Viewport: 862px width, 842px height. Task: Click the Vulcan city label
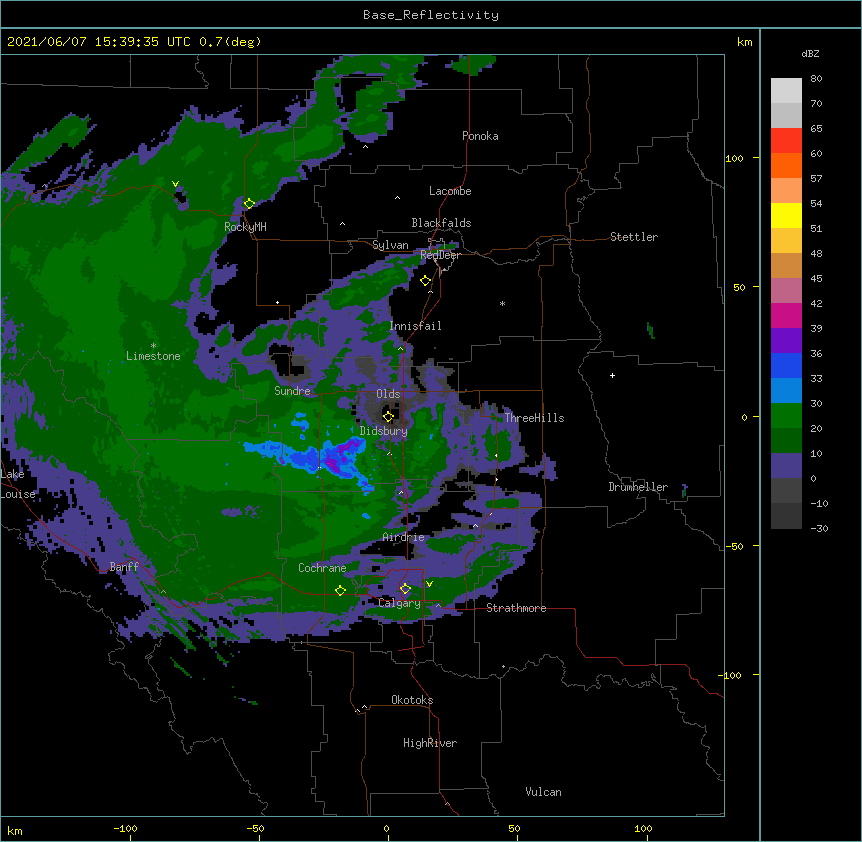pyautogui.click(x=543, y=792)
